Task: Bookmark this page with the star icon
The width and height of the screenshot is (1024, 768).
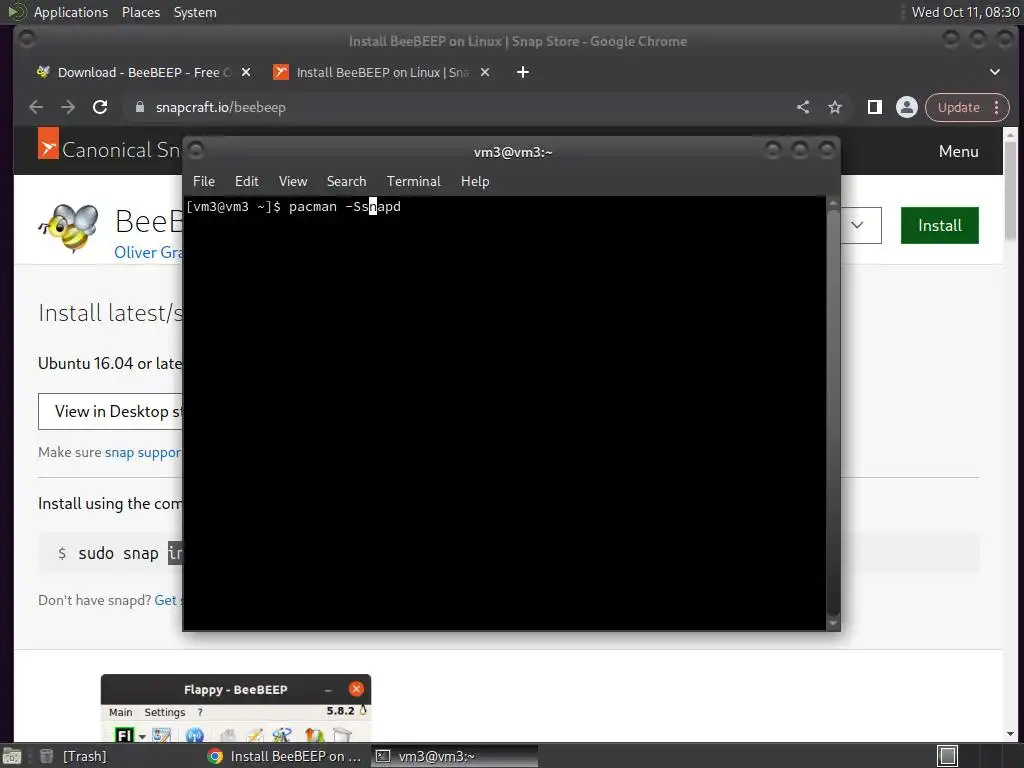Action: (835, 107)
